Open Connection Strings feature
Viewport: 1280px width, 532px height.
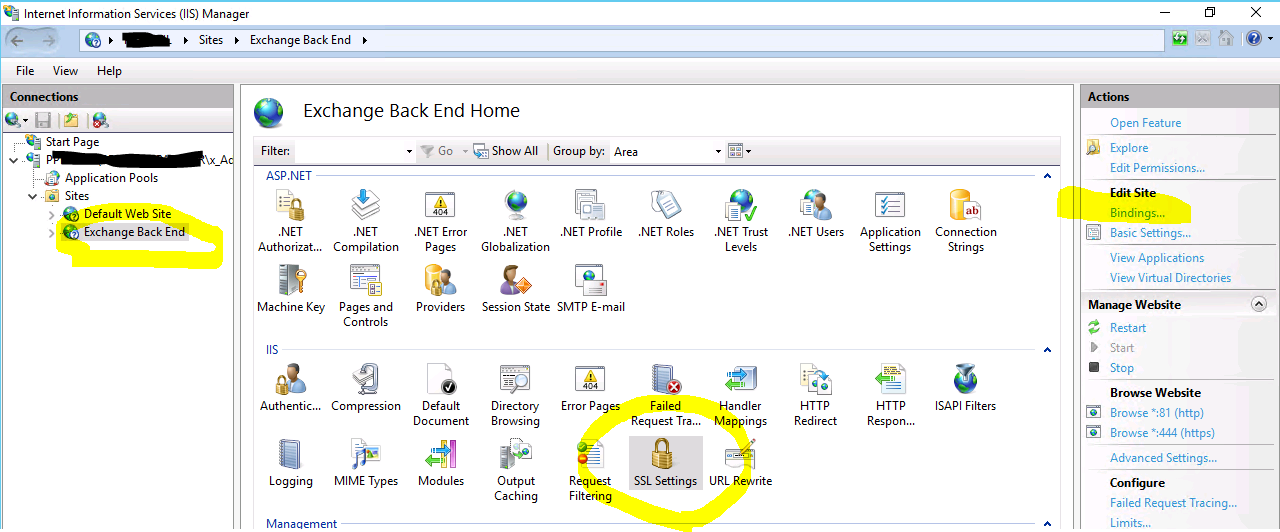[x=966, y=221]
